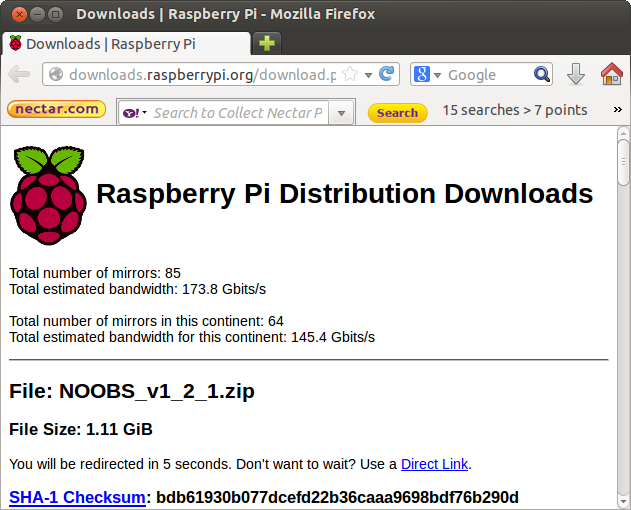Viewport: 631px width, 510px height.
Task: Open the Nectar search box dropdown arrow
Action: point(341,113)
